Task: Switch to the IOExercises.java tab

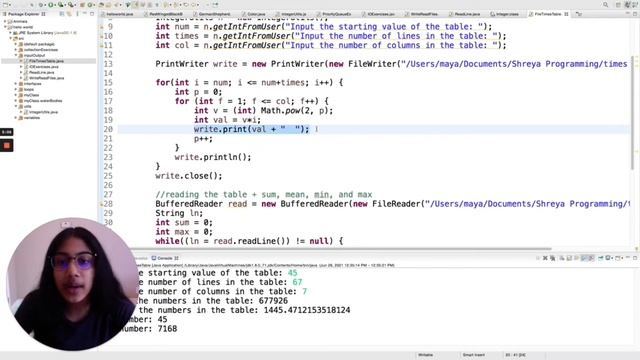Action: click(378, 14)
